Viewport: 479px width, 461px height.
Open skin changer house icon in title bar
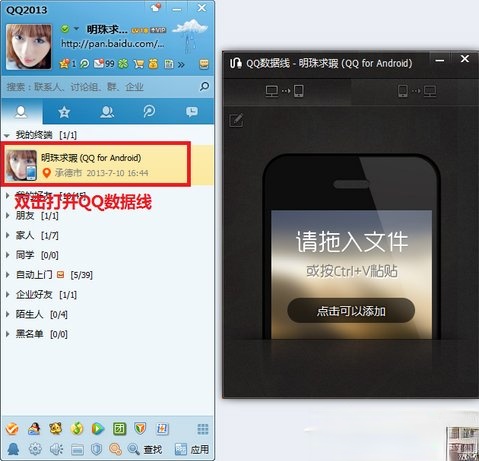point(156,7)
